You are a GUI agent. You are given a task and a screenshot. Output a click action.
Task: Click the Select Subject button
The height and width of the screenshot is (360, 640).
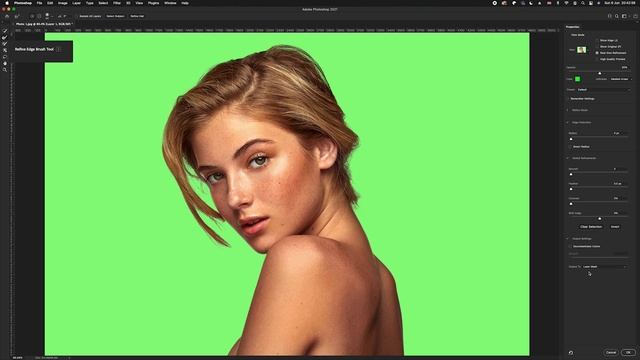[116, 16]
